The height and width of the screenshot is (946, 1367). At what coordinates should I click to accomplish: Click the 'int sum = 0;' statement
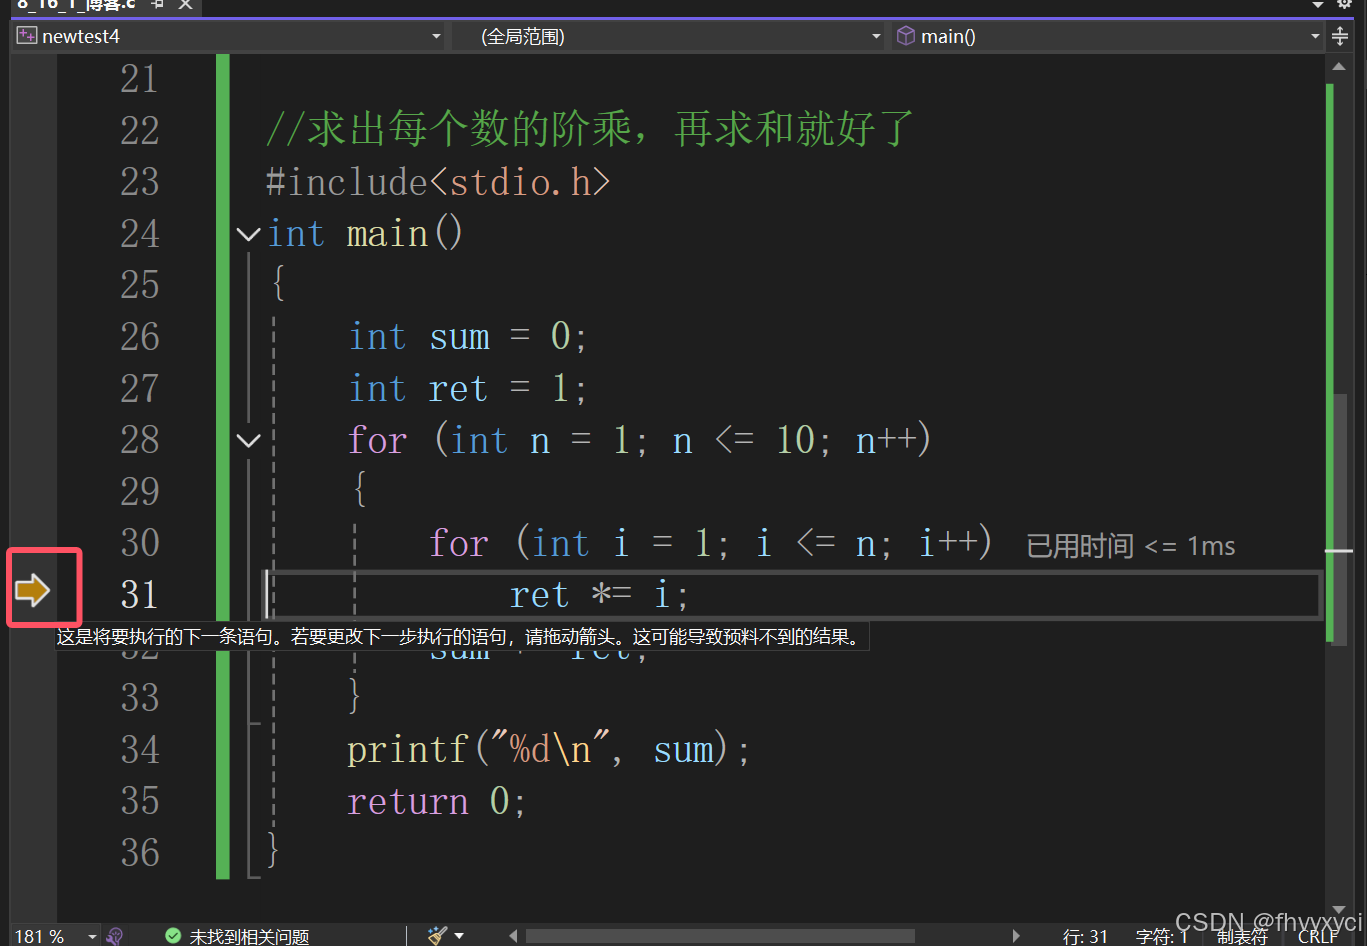[x=467, y=337]
